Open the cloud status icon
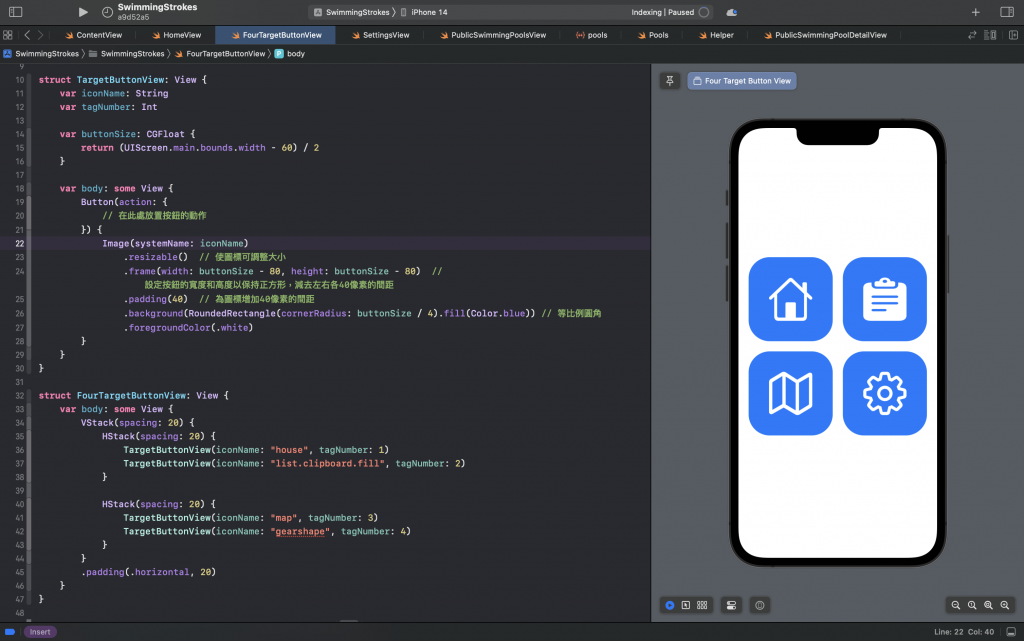 731,12
